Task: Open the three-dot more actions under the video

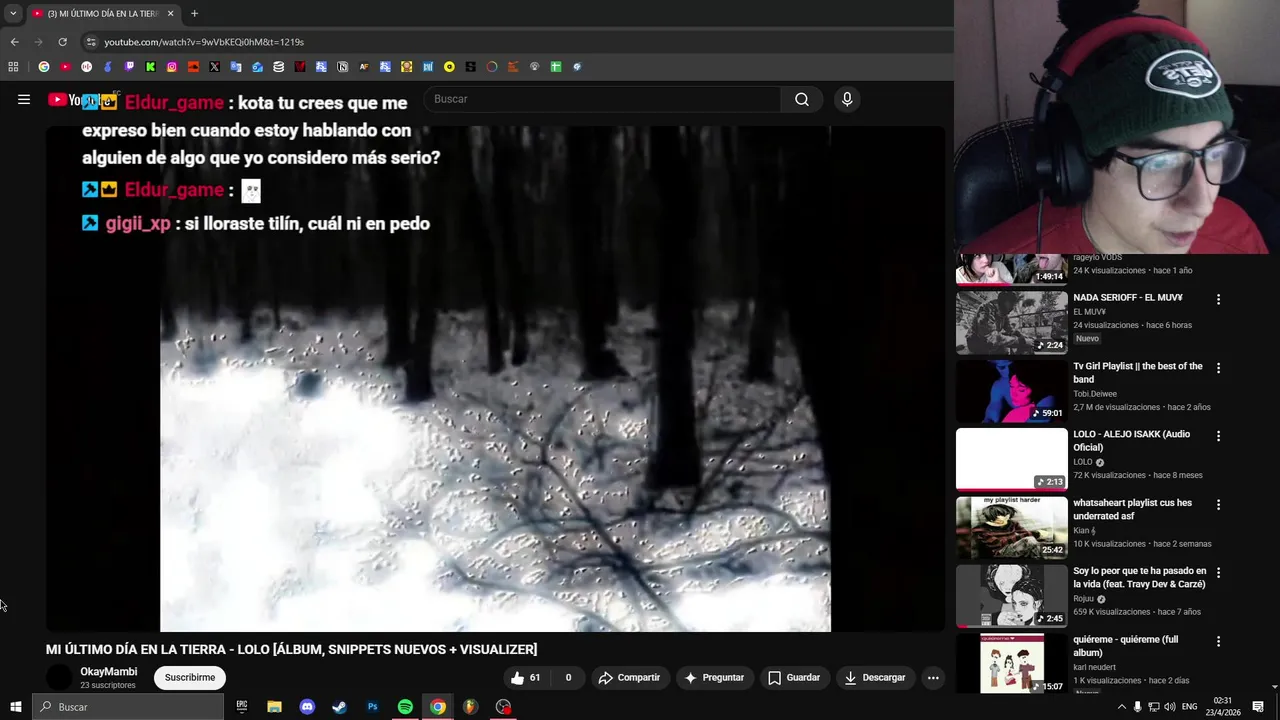Action: [x=933, y=677]
